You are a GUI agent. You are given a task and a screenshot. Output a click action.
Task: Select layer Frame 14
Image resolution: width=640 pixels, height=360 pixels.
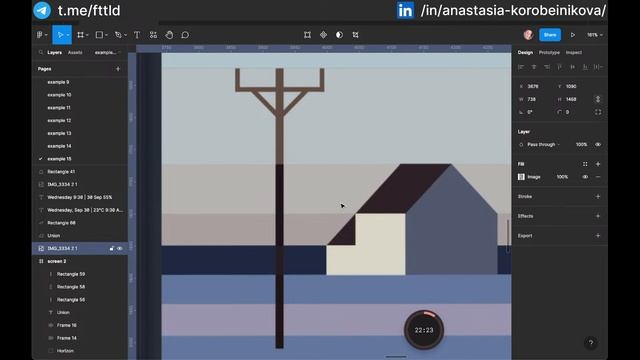coord(67,338)
